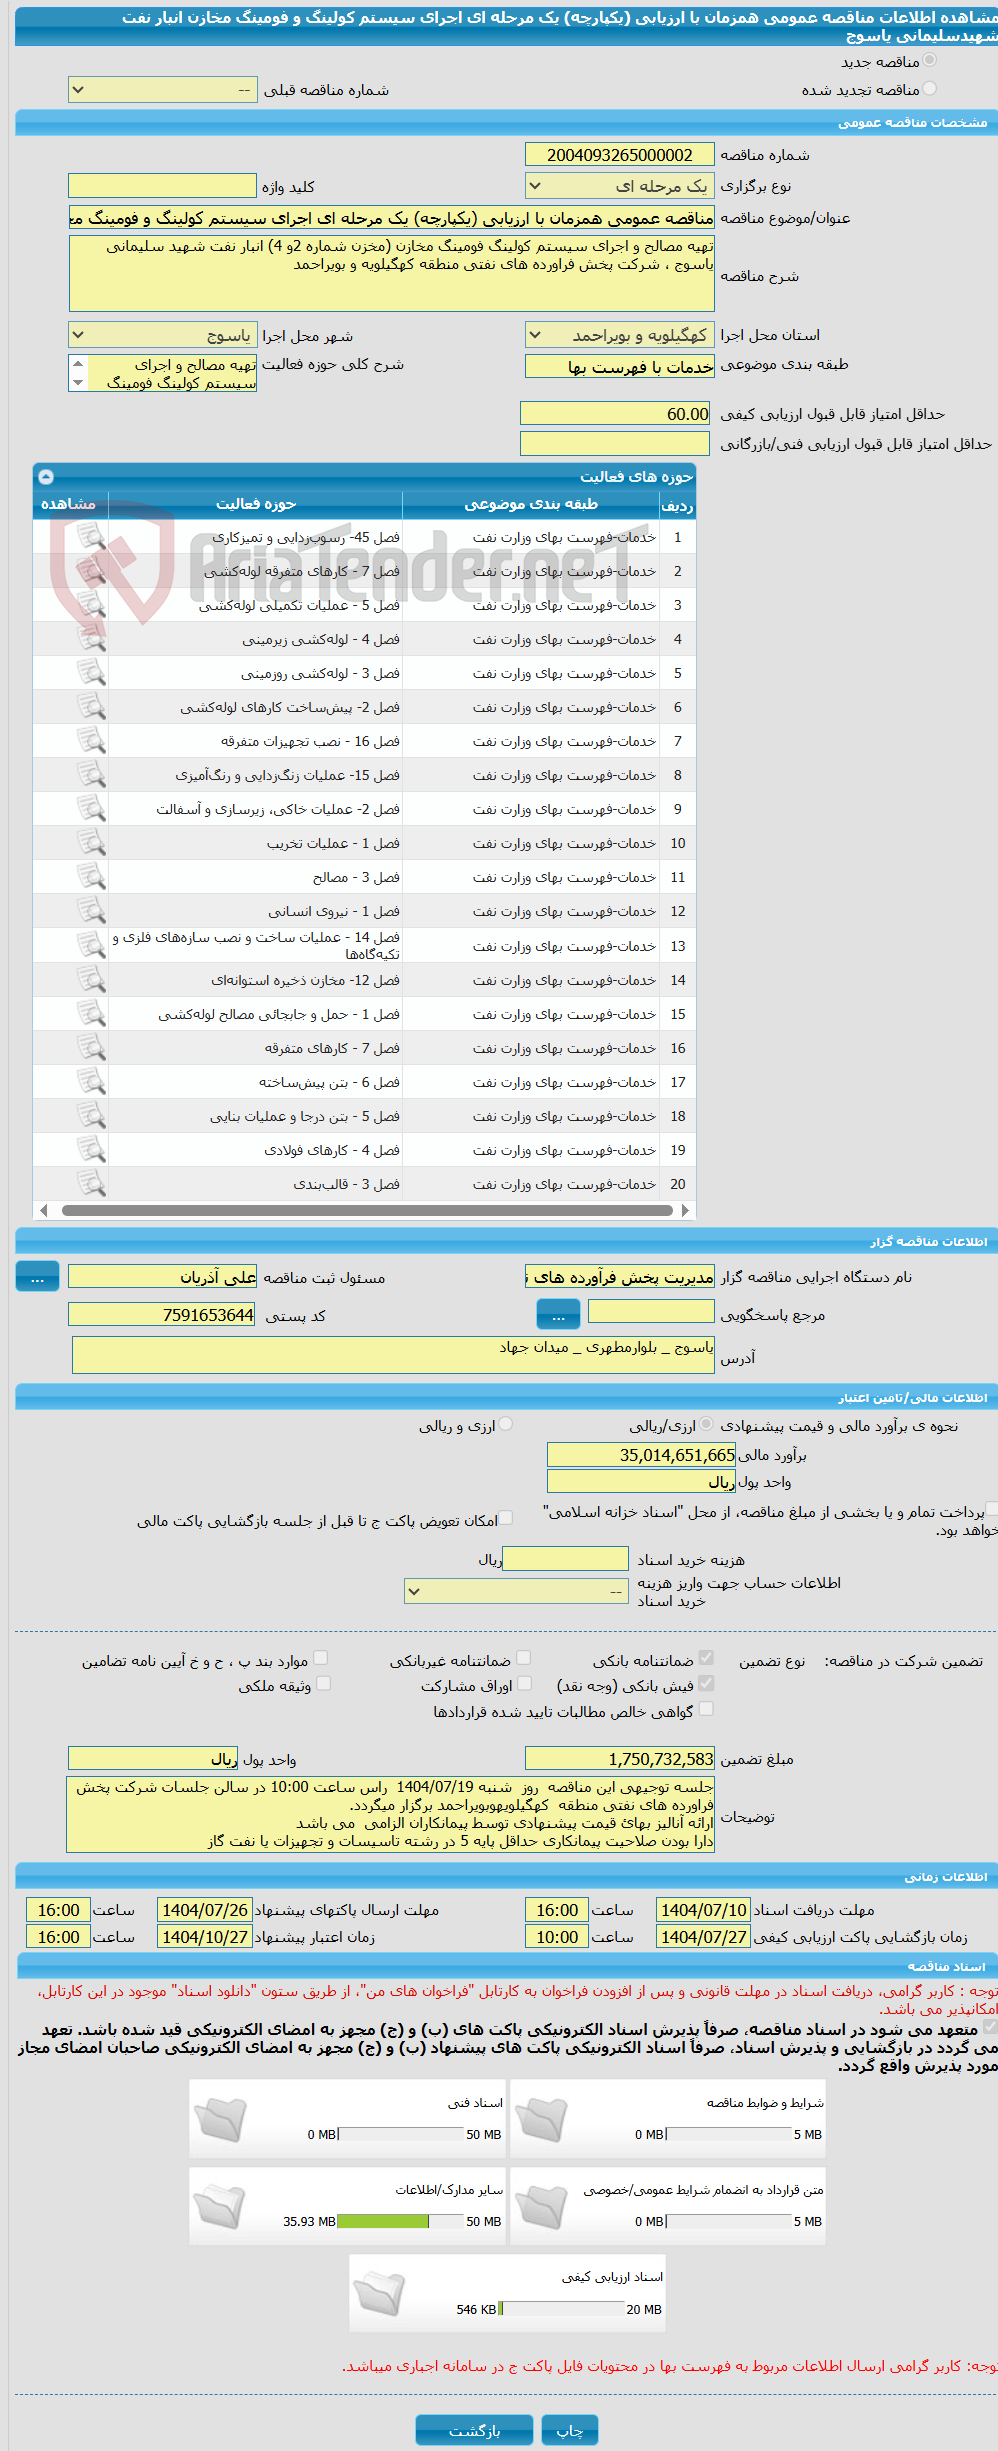The image size is (998, 2451).
Task: Open the شهر محل اجرا dropdown
Action: click(163, 336)
